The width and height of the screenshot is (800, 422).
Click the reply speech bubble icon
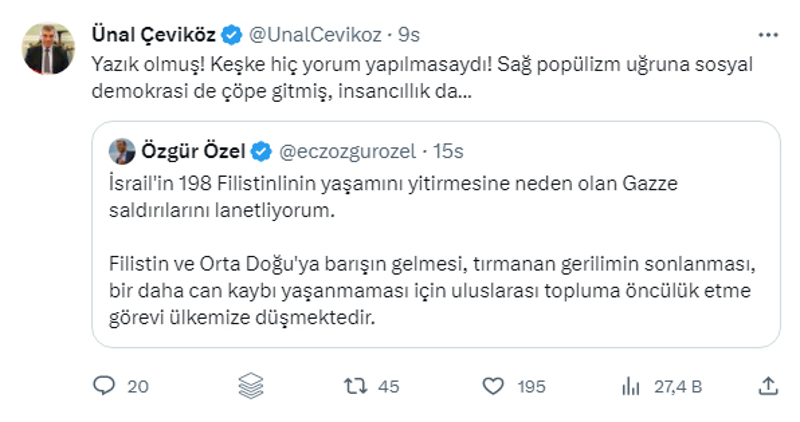coord(105,386)
